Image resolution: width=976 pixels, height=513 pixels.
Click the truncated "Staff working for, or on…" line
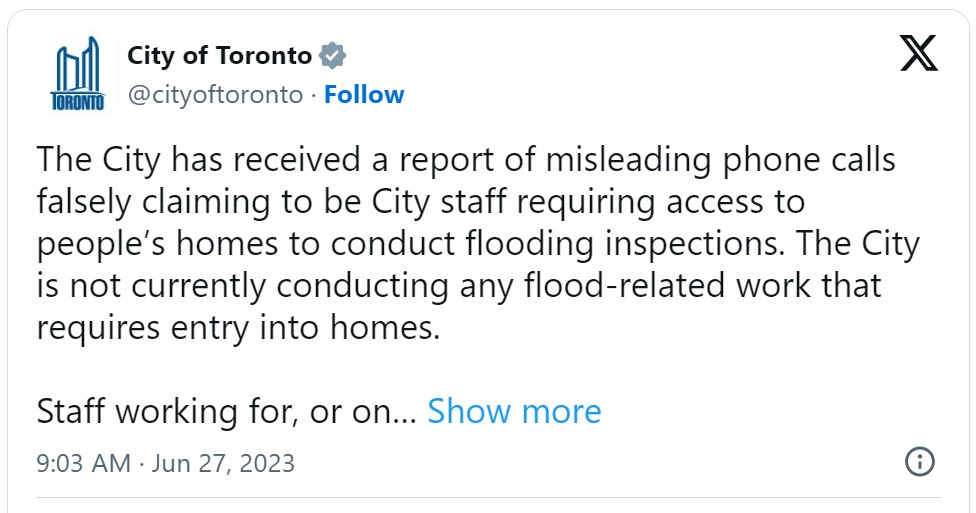click(226, 411)
